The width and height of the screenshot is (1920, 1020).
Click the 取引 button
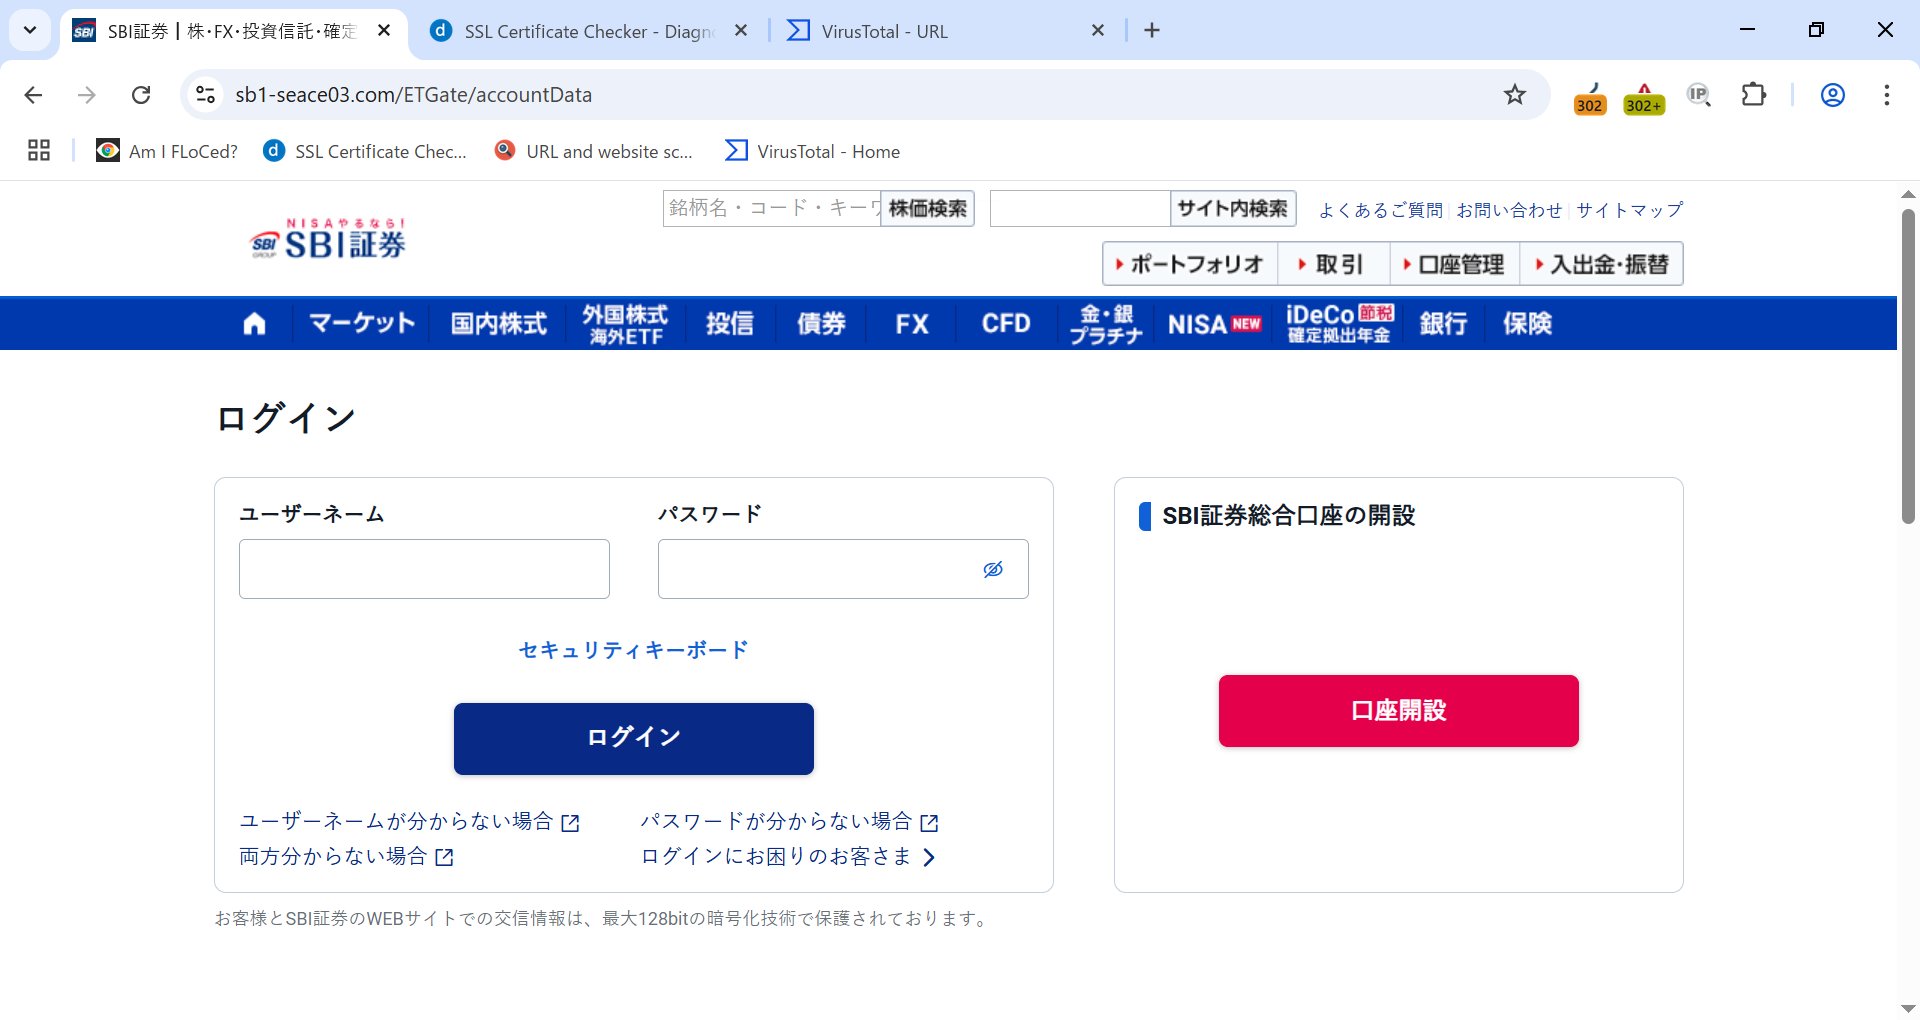pos(1333,264)
